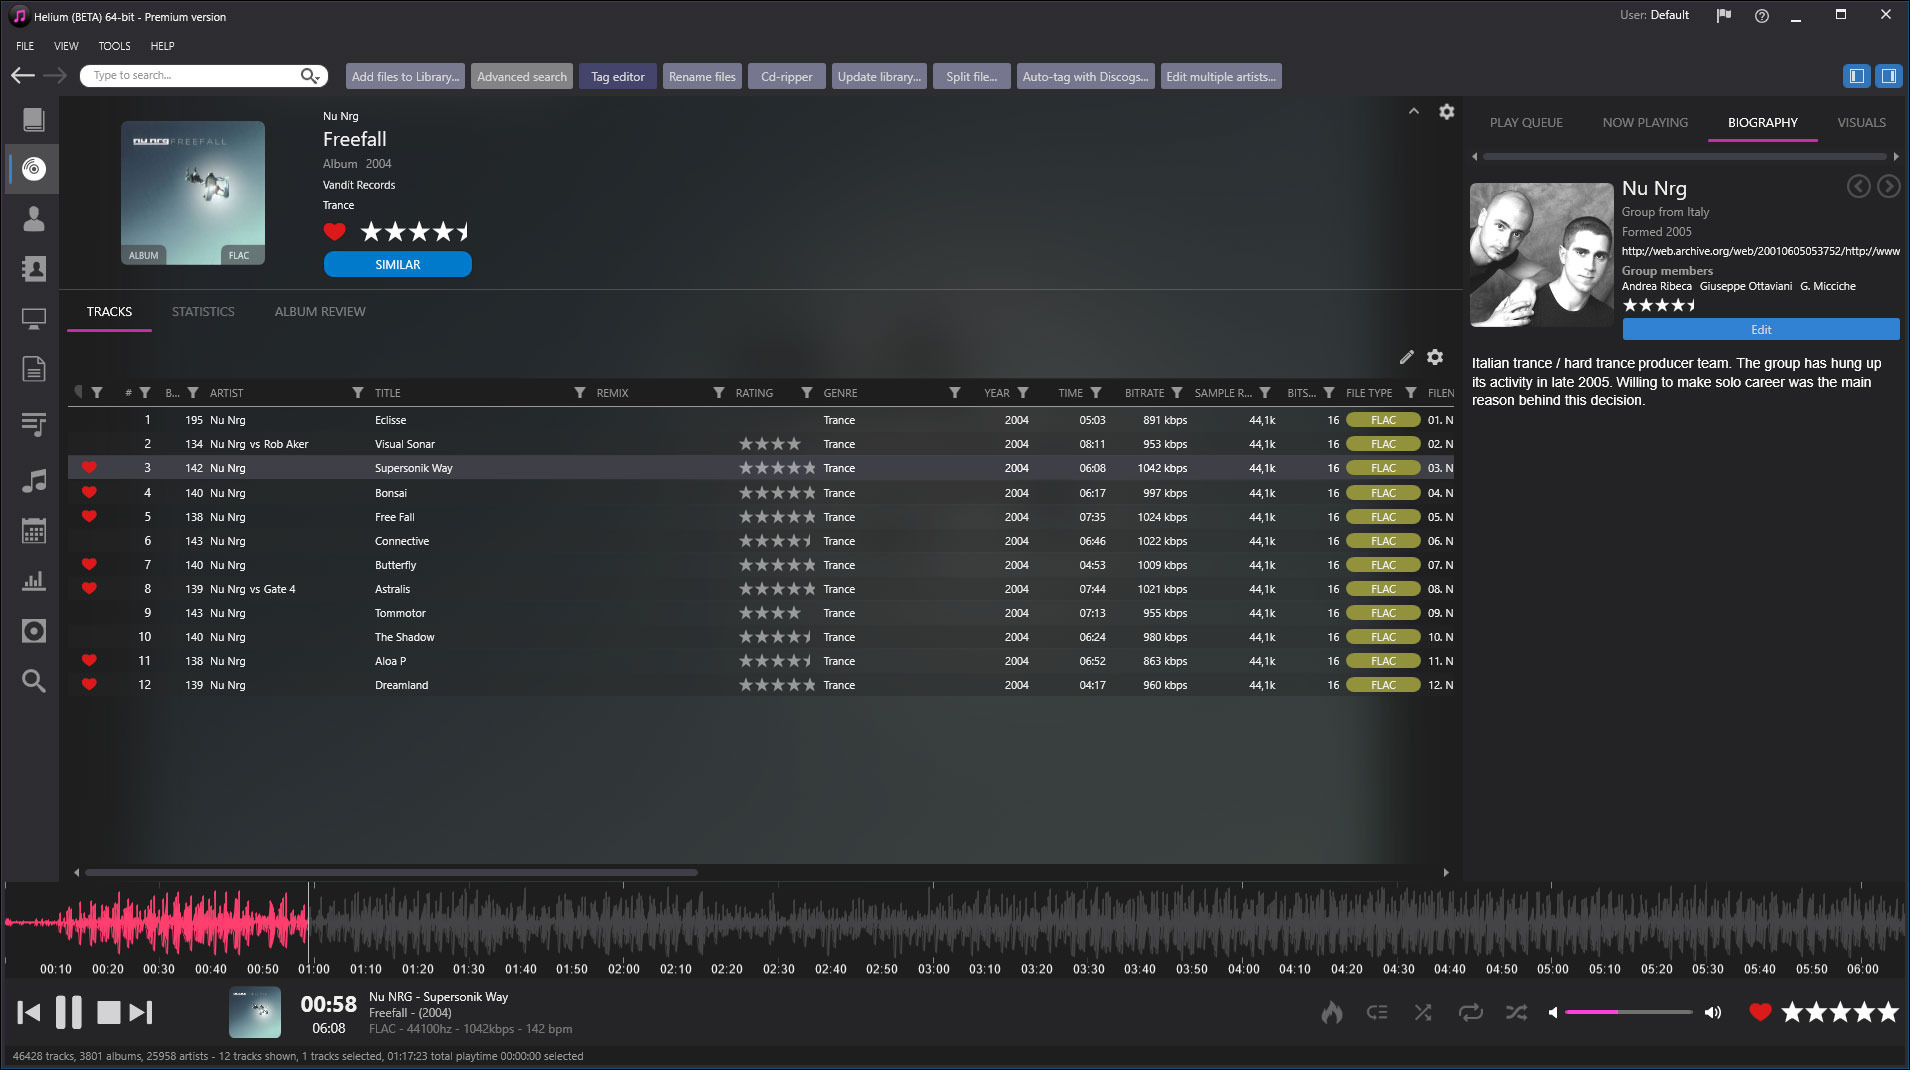The height and width of the screenshot is (1070, 1910).
Task: Stop playback
Action: tap(108, 1012)
